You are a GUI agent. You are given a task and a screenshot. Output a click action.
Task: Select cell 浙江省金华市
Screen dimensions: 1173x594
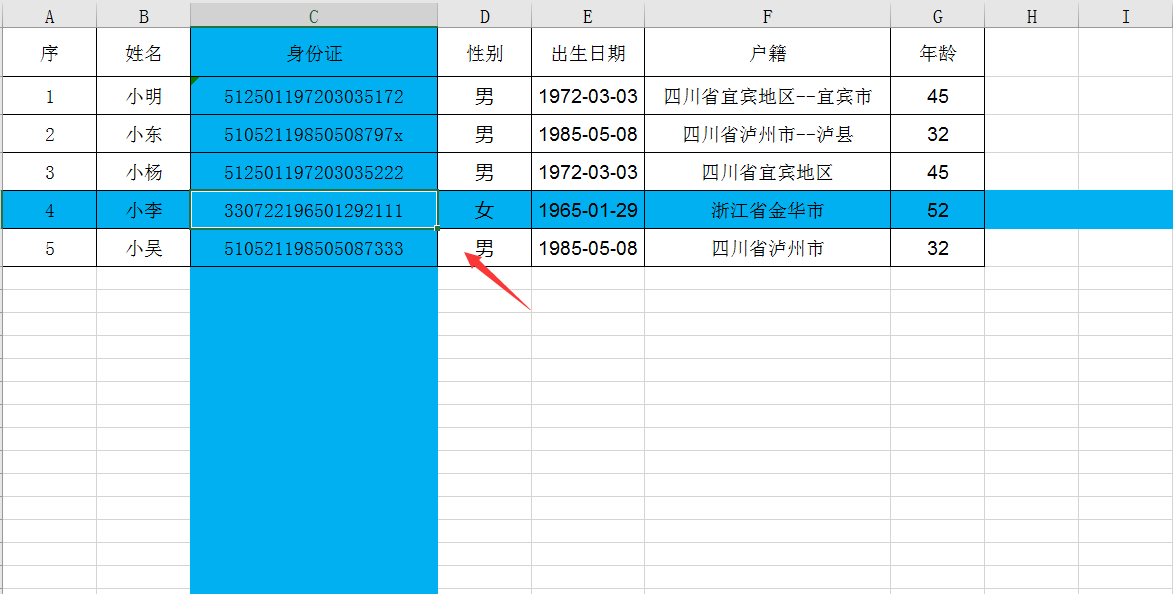click(768, 210)
